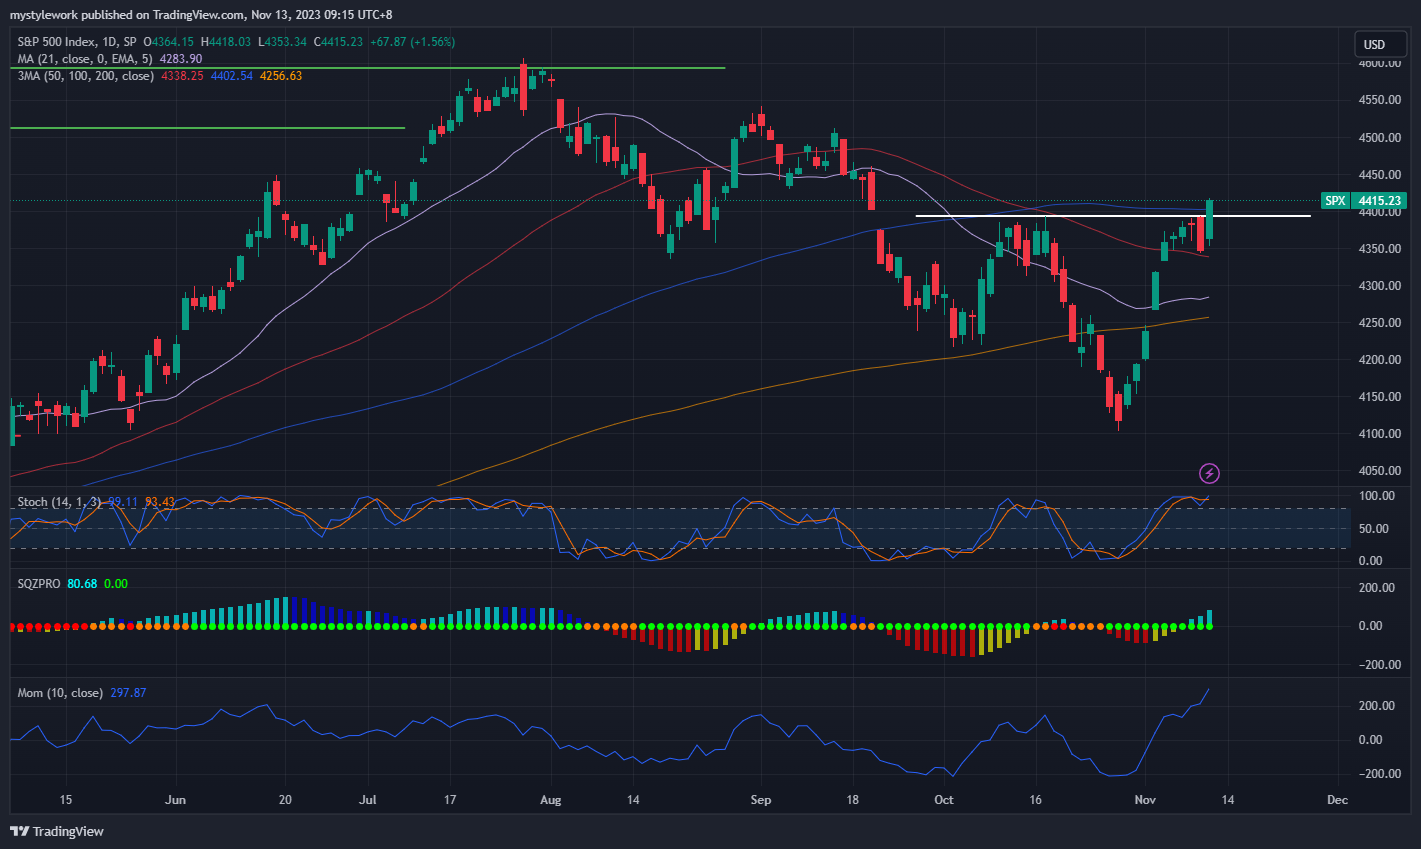The width and height of the screenshot is (1421, 849).
Task: Click the high value H4418.03
Action: pyautogui.click(x=226, y=42)
